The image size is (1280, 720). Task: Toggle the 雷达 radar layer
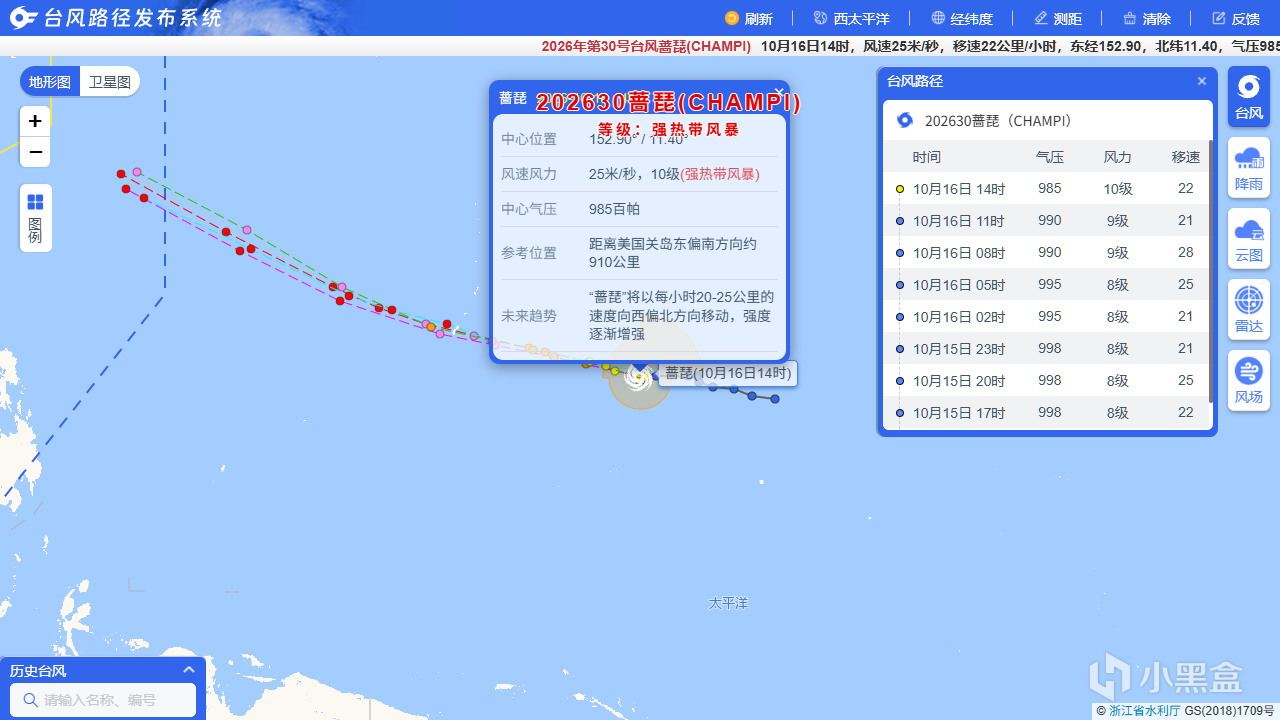[1249, 310]
